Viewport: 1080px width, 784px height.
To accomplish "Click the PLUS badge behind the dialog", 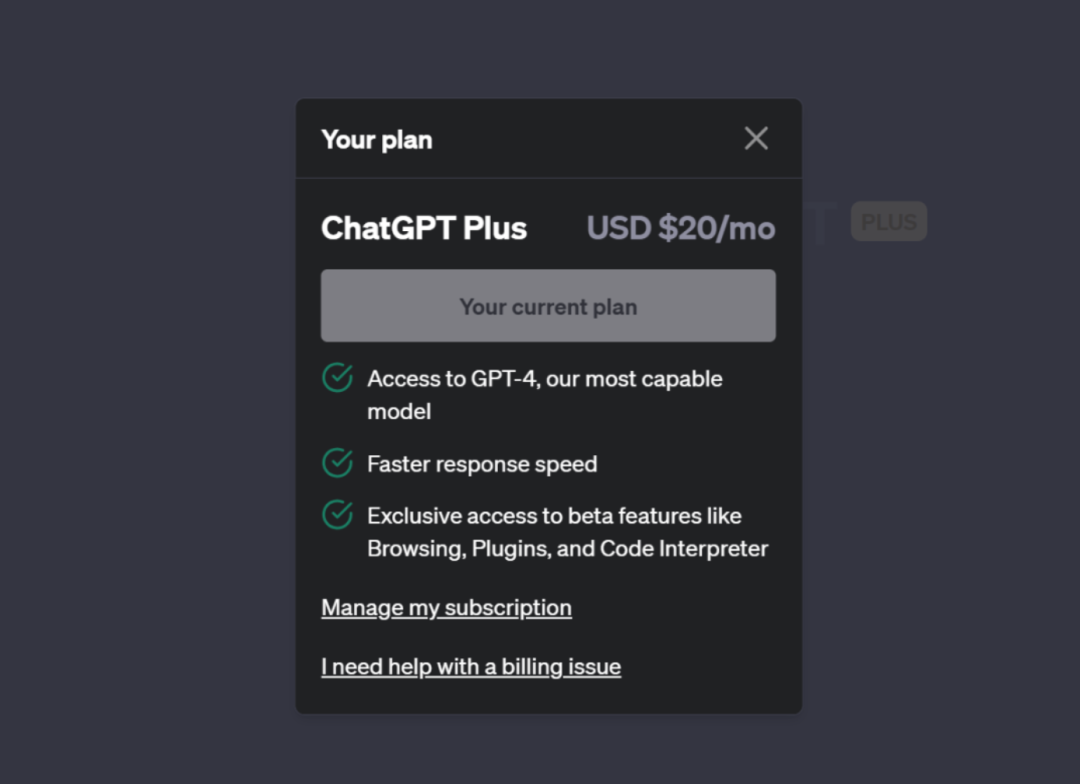I will (889, 222).
